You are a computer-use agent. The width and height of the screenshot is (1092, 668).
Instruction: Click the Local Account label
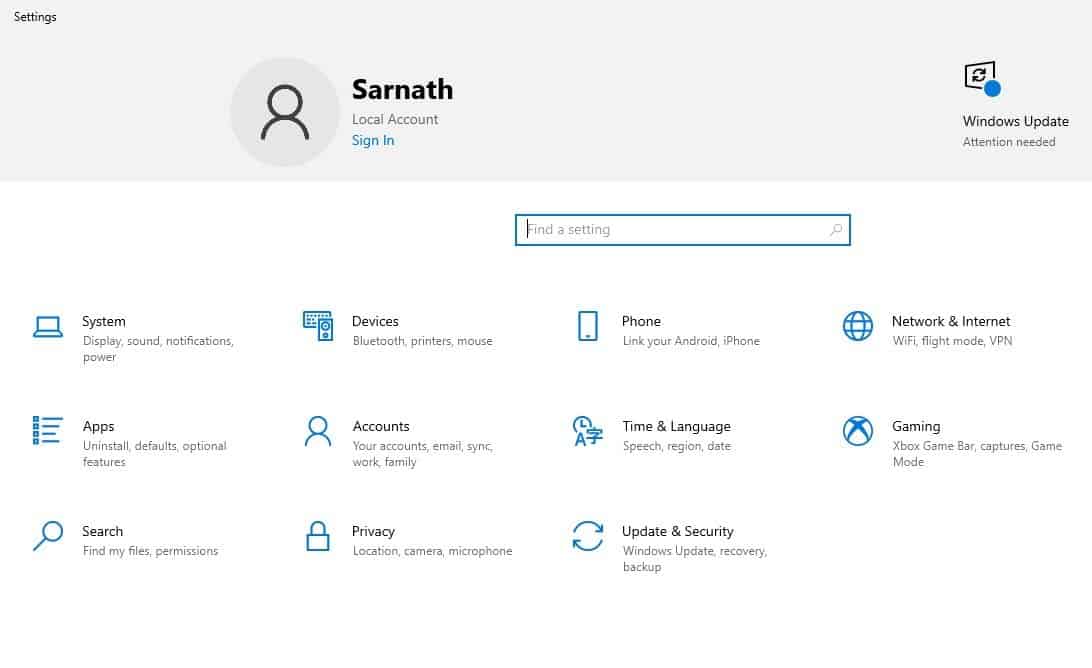click(x=395, y=118)
